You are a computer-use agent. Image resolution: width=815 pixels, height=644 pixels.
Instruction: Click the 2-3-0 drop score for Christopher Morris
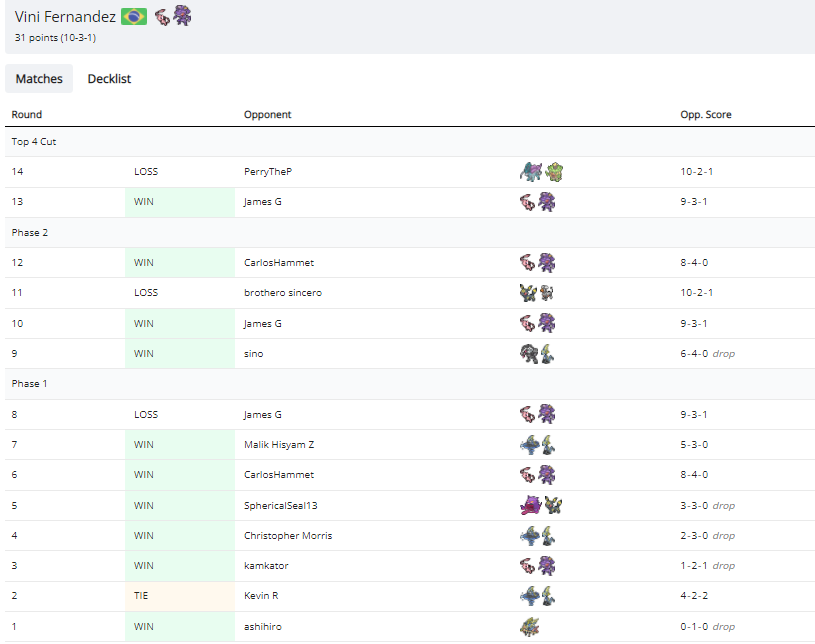pos(707,535)
